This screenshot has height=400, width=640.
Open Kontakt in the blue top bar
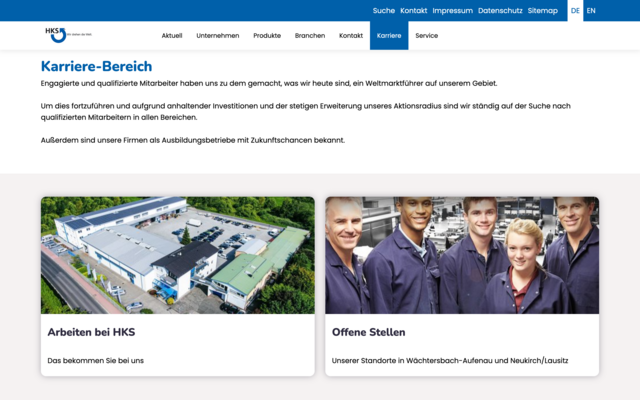(413, 11)
